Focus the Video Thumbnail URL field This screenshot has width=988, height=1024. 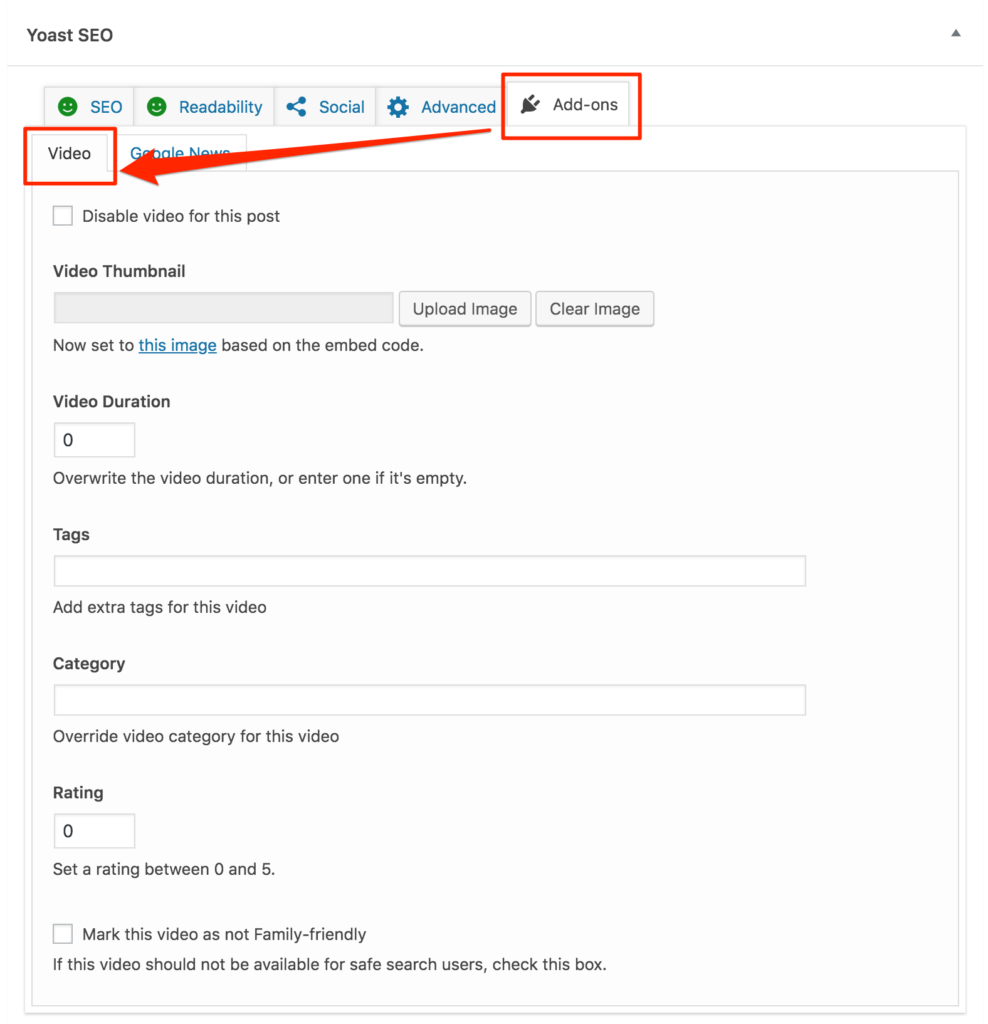pyautogui.click(x=223, y=308)
